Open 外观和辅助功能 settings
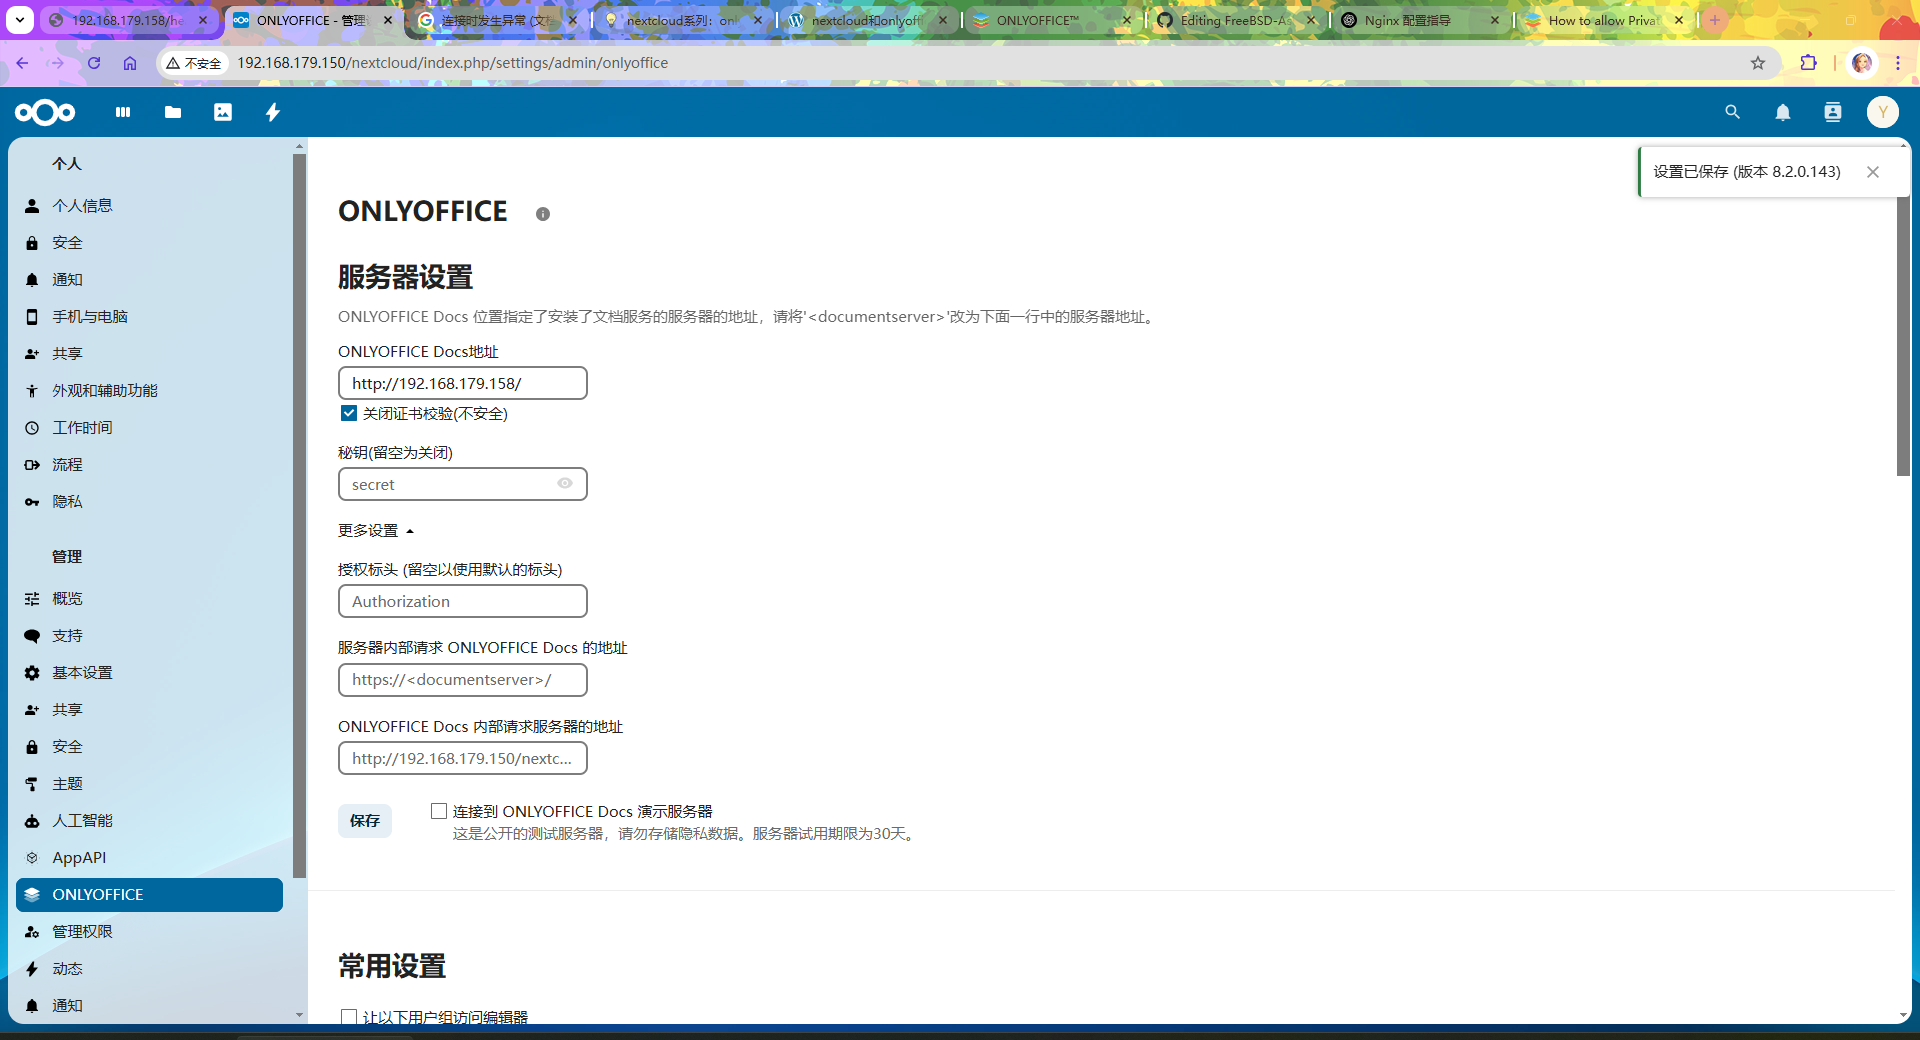The height and width of the screenshot is (1040, 1920). pyautogui.click(x=149, y=391)
